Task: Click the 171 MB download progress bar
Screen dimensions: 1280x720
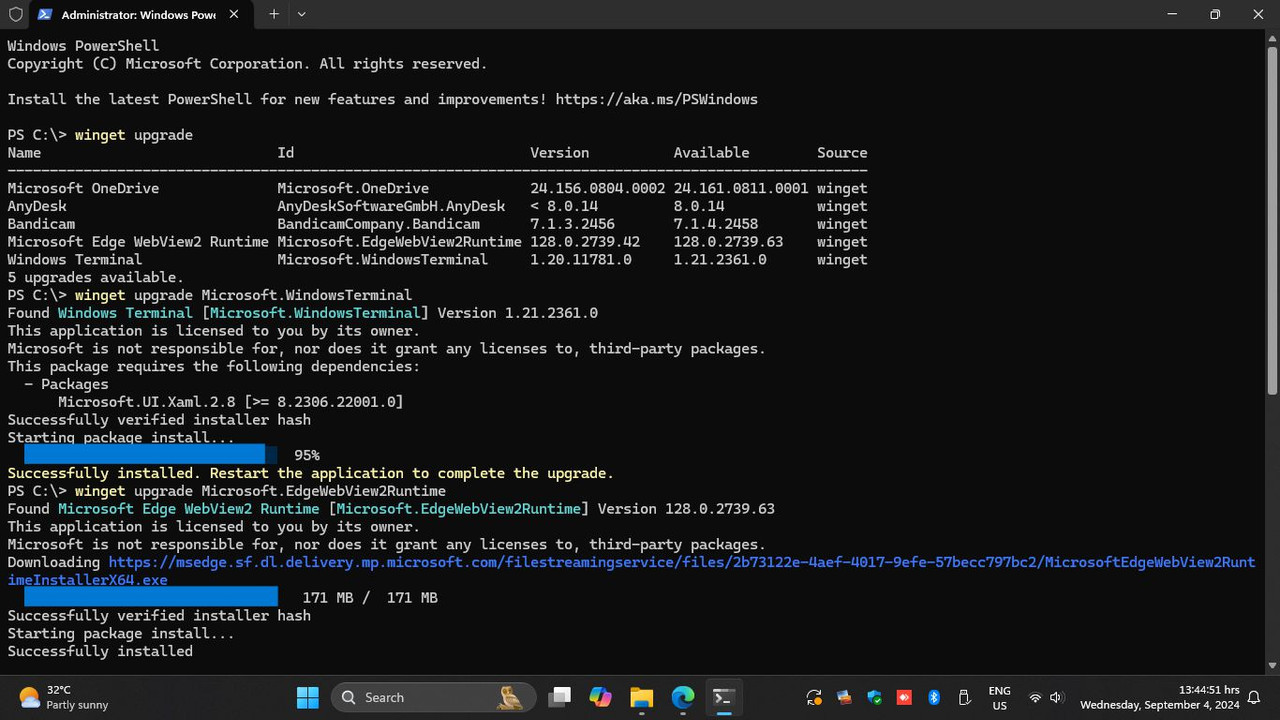Action: pos(151,597)
